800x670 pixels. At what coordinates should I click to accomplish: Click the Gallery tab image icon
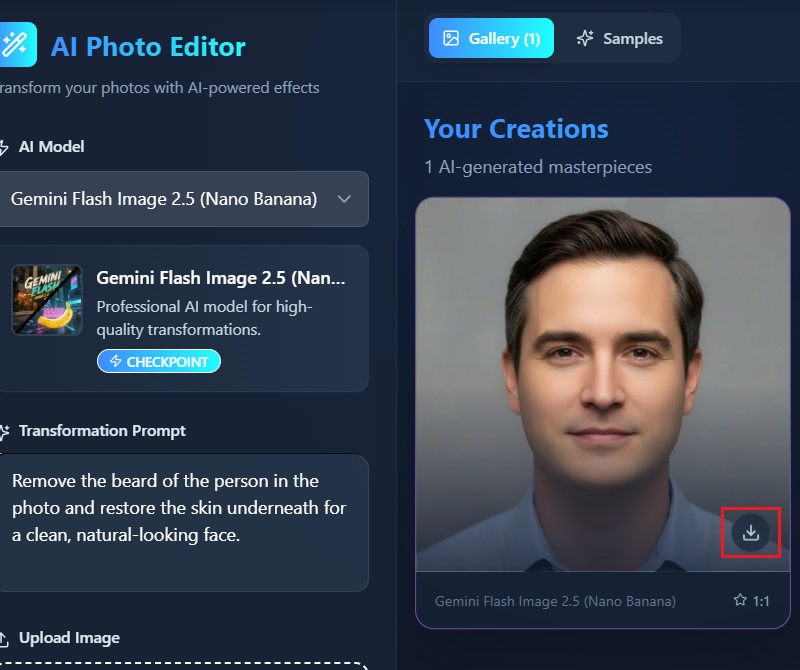click(451, 38)
